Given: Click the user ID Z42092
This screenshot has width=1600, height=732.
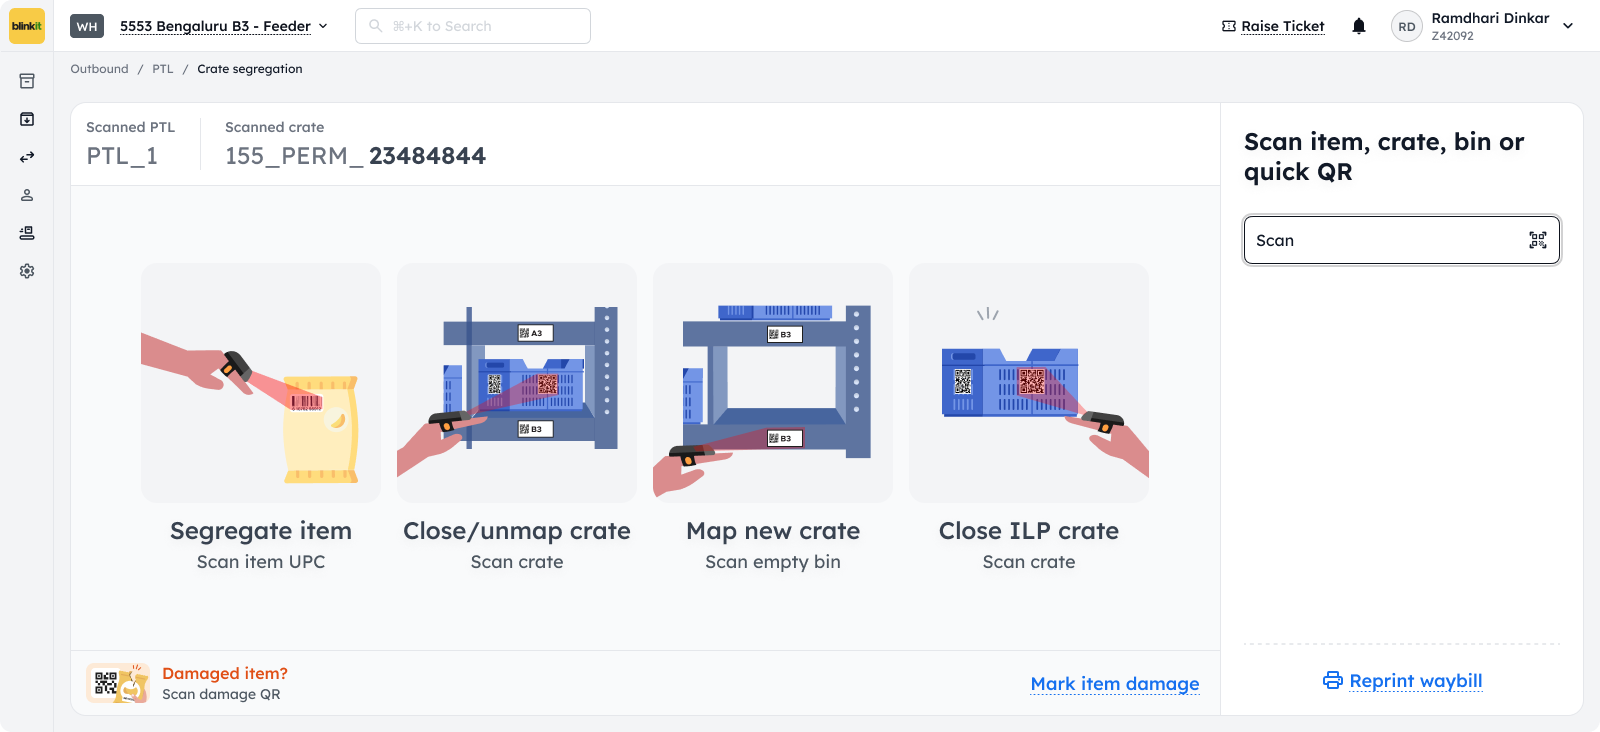Looking at the screenshot, I should (x=1452, y=36).
